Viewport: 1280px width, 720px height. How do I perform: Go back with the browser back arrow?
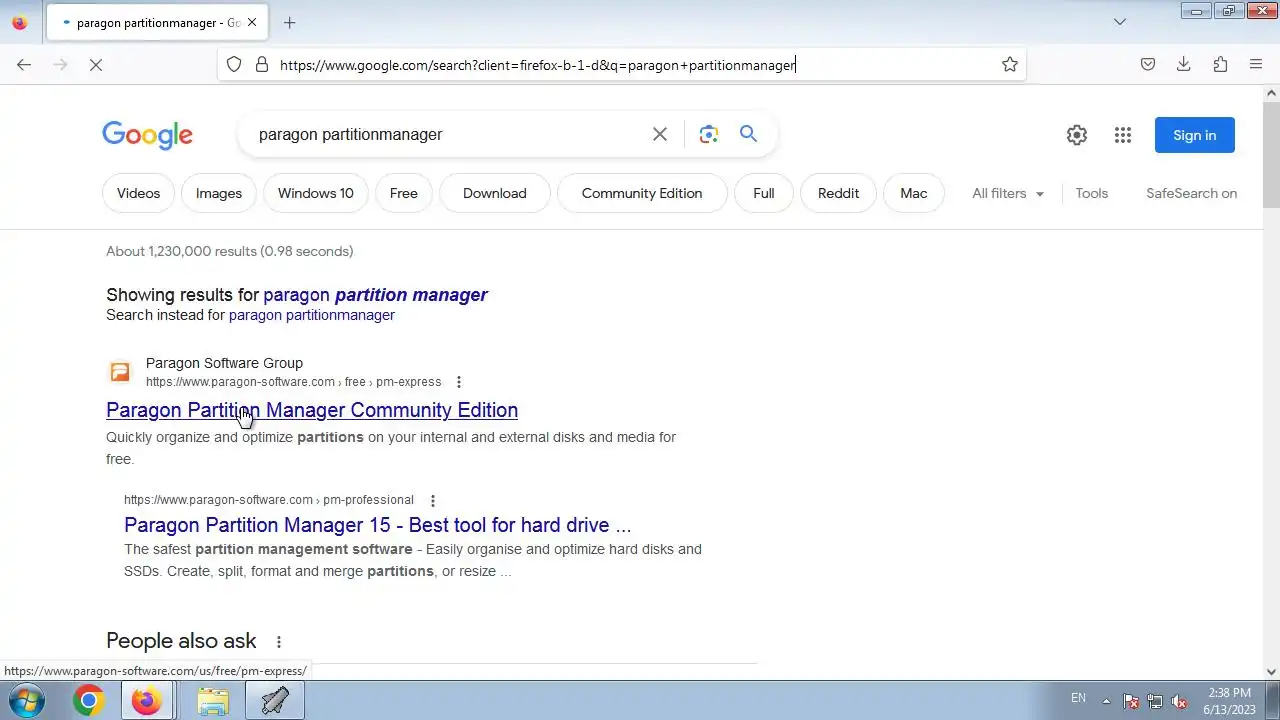click(x=24, y=64)
